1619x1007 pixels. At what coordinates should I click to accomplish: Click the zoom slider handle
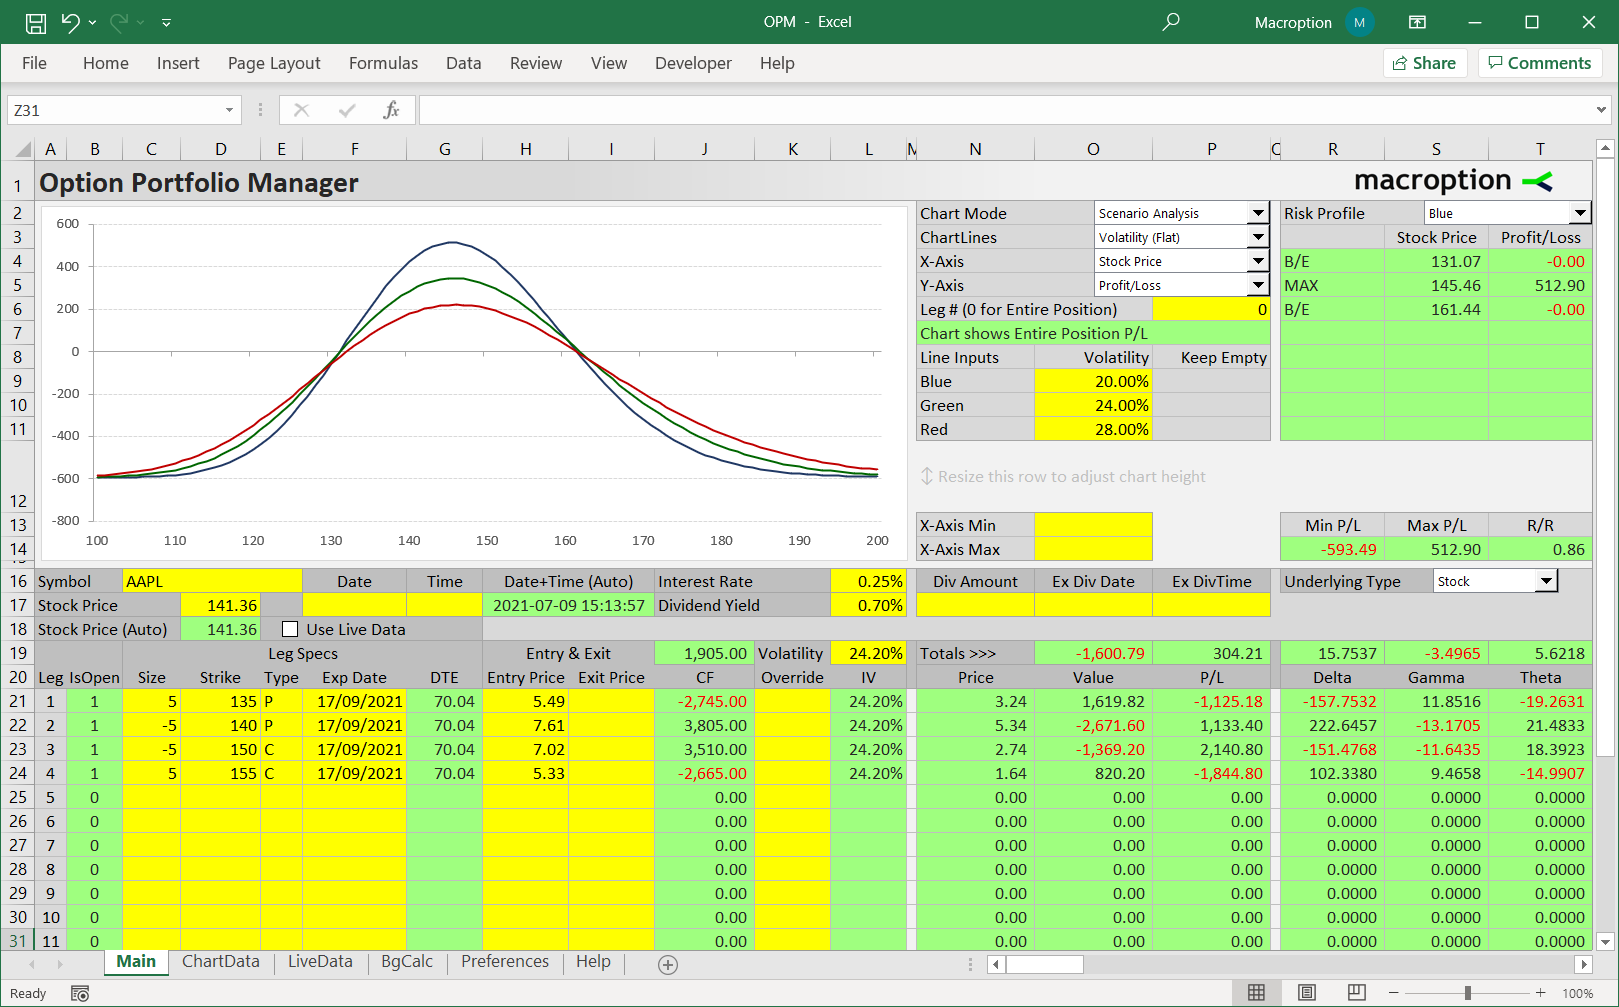1467,993
